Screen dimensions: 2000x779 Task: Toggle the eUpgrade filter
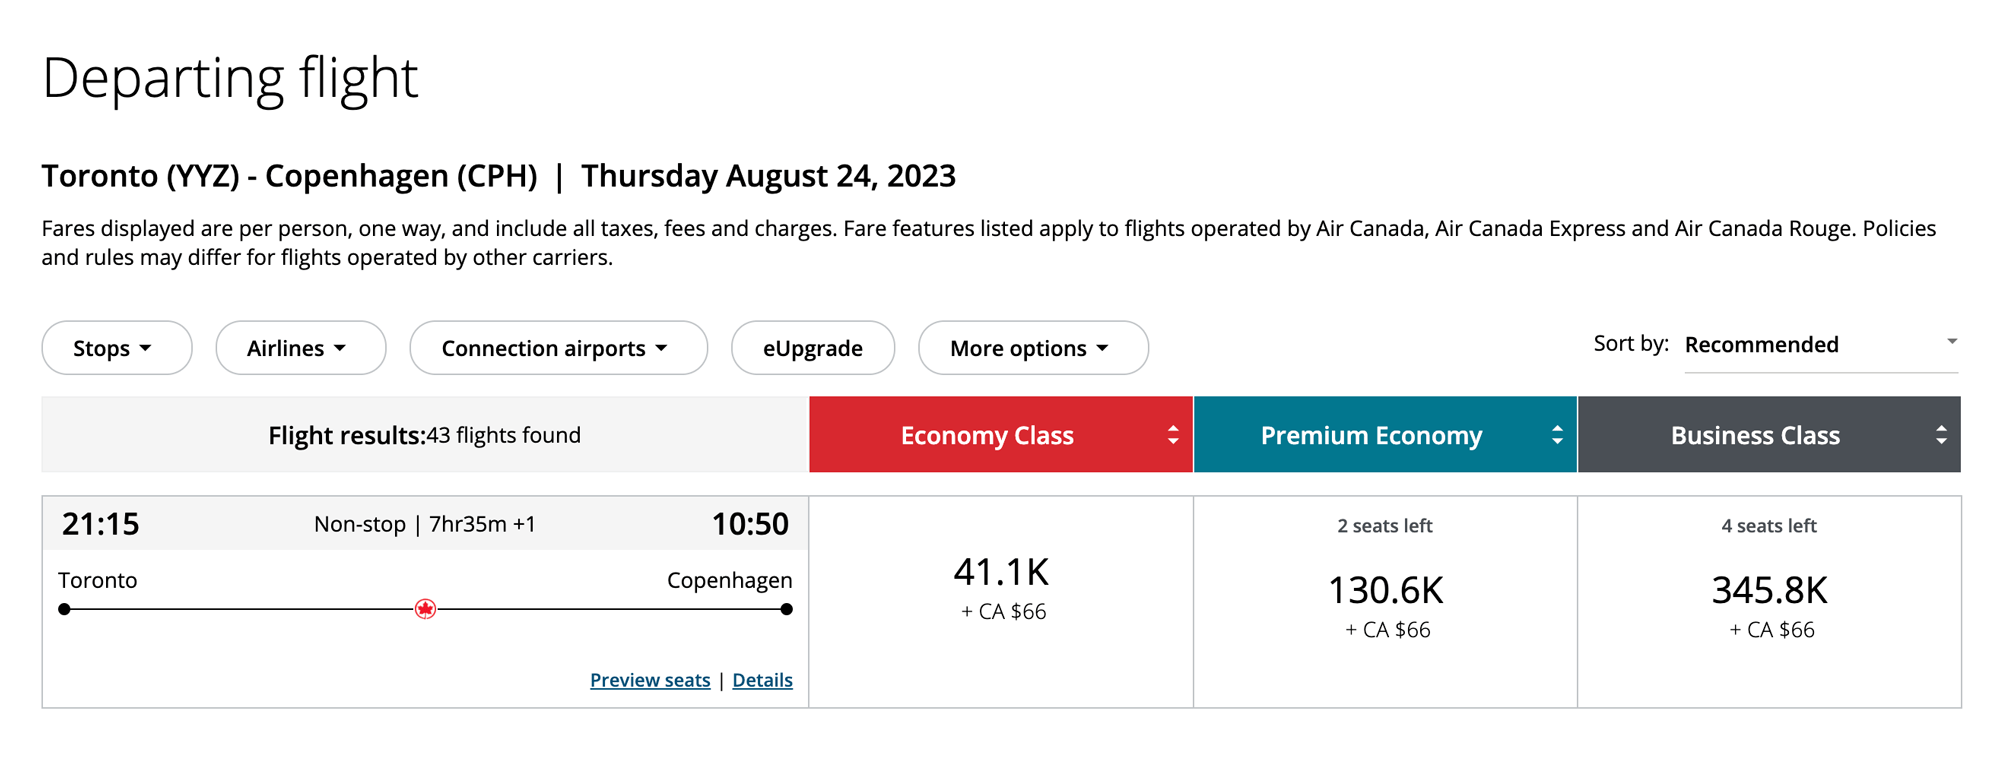pyautogui.click(x=812, y=348)
